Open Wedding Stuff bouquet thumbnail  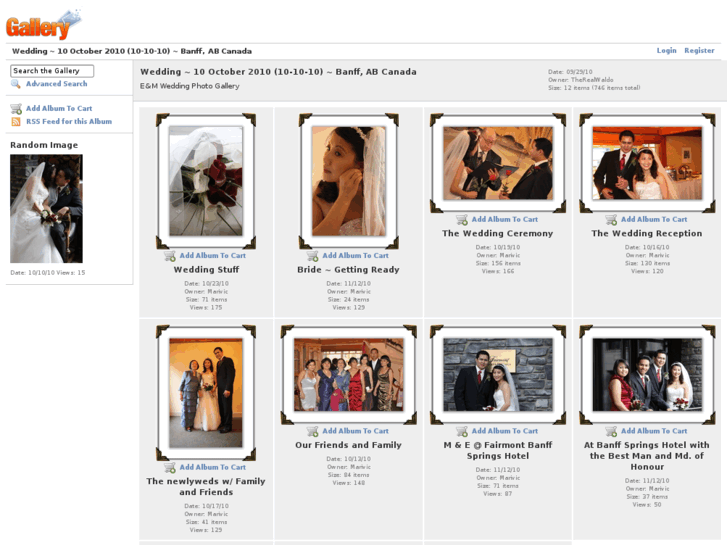(x=206, y=181)
